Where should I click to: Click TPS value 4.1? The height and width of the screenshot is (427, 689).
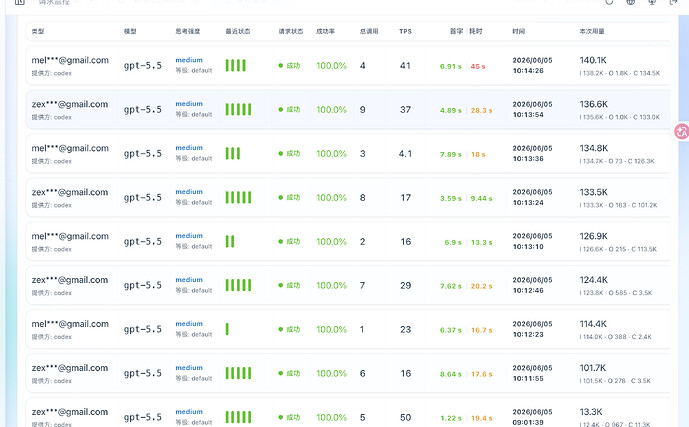(405, 154)
